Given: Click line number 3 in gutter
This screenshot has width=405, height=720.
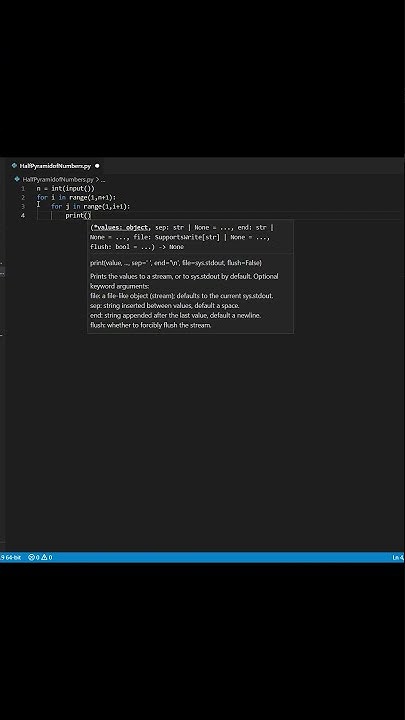Looking at the screenshot, I should click(x=22, y=207).
